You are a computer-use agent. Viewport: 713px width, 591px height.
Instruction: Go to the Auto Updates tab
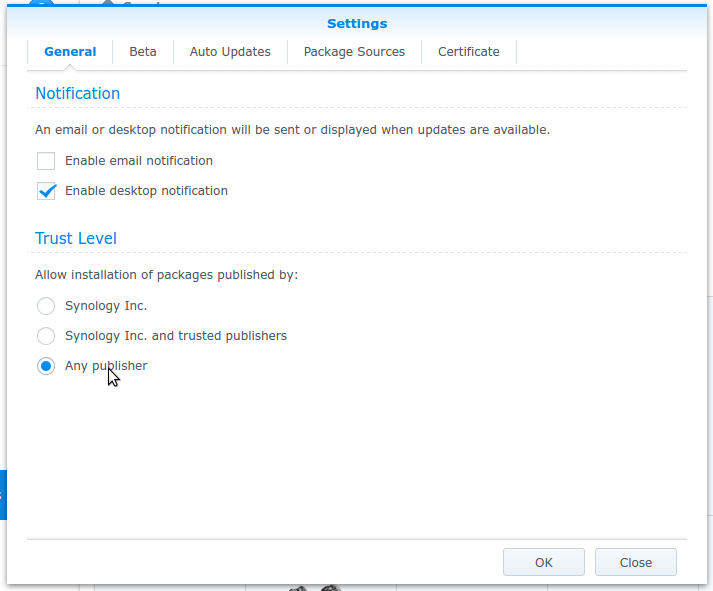230,52
